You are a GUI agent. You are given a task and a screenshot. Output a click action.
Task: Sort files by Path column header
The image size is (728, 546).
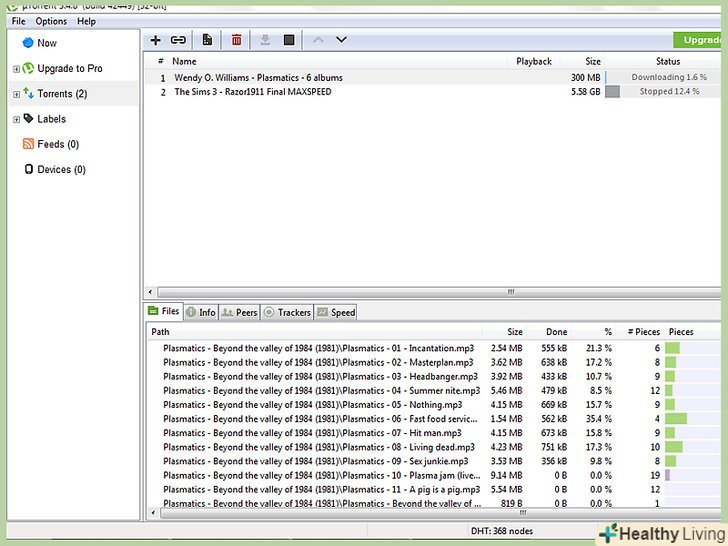click(160, 332)
